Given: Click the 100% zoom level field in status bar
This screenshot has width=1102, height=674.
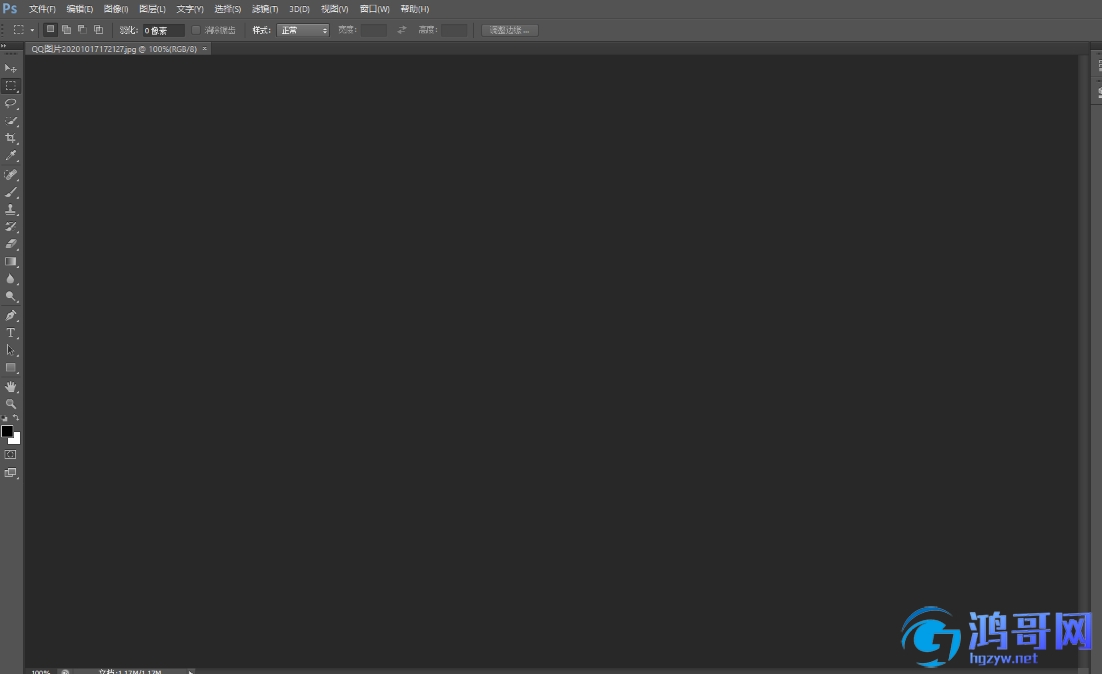Looking at the screenshot, I should (41, 671).
